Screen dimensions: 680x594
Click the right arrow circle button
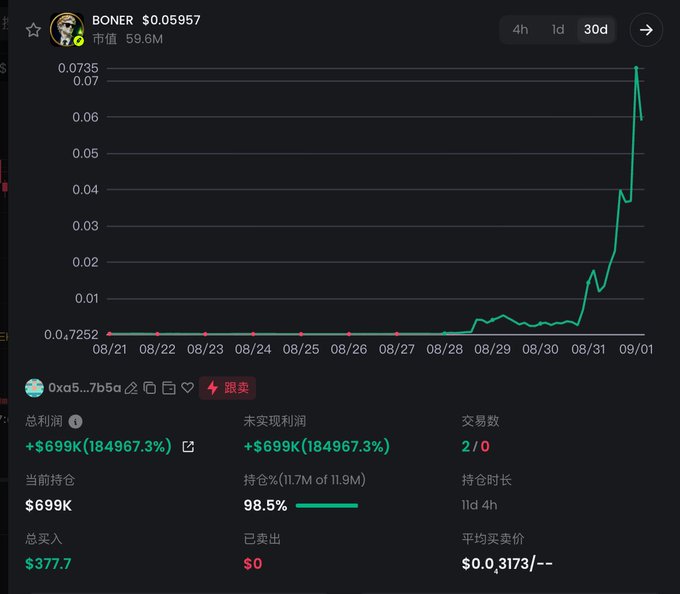coord(646,30)
